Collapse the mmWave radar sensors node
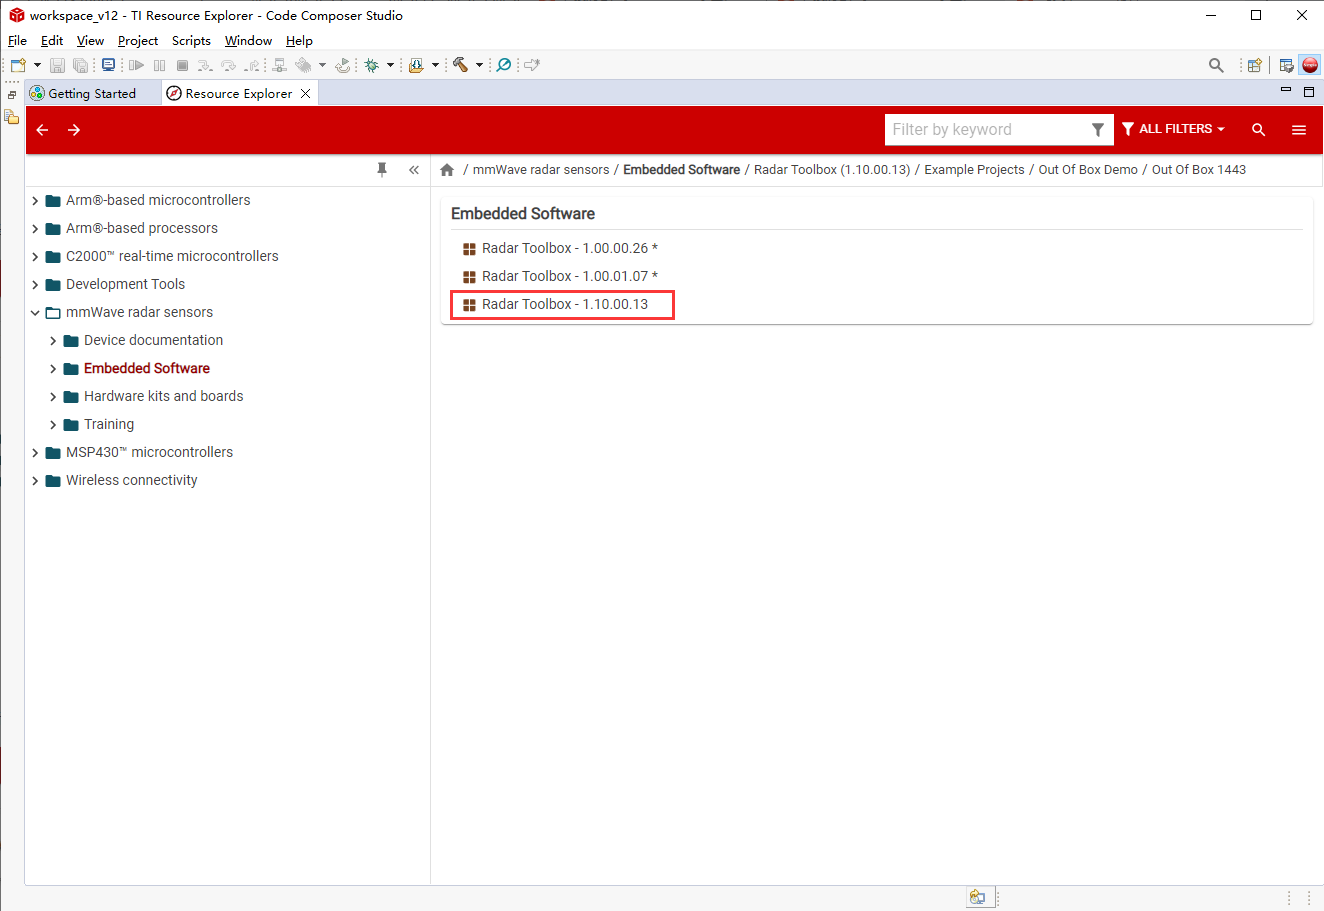 [x=35, y=313]
